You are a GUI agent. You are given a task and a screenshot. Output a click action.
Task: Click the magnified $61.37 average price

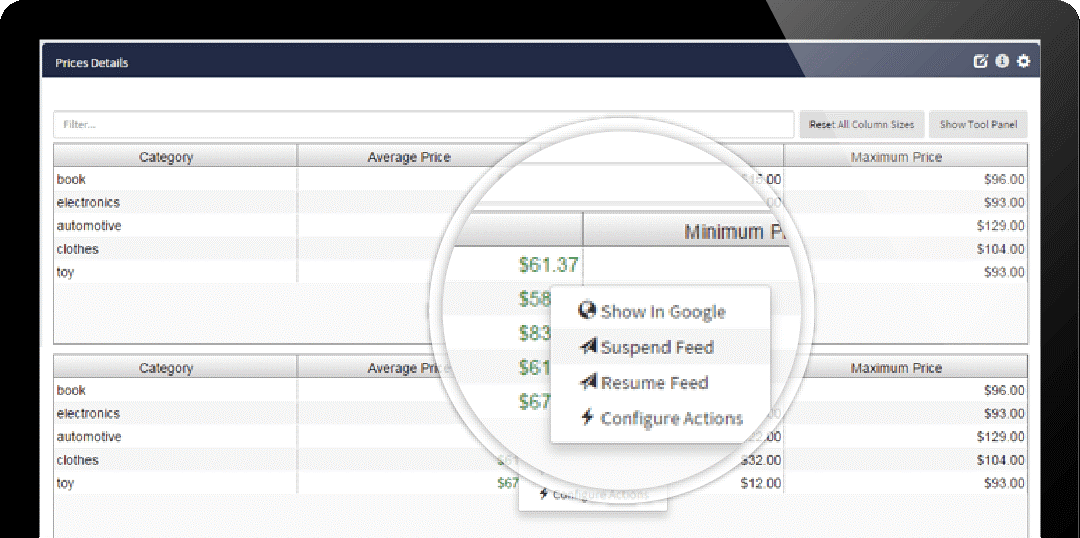tap(548, 265)
